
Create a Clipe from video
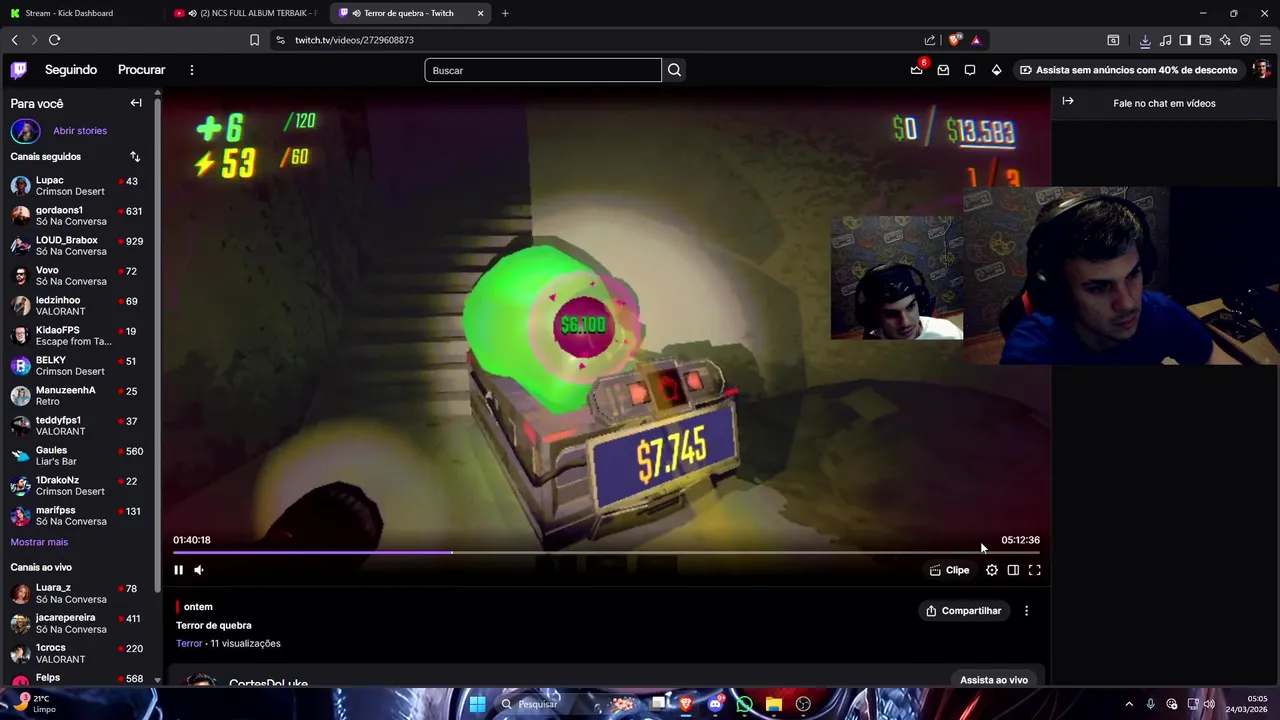949,570
